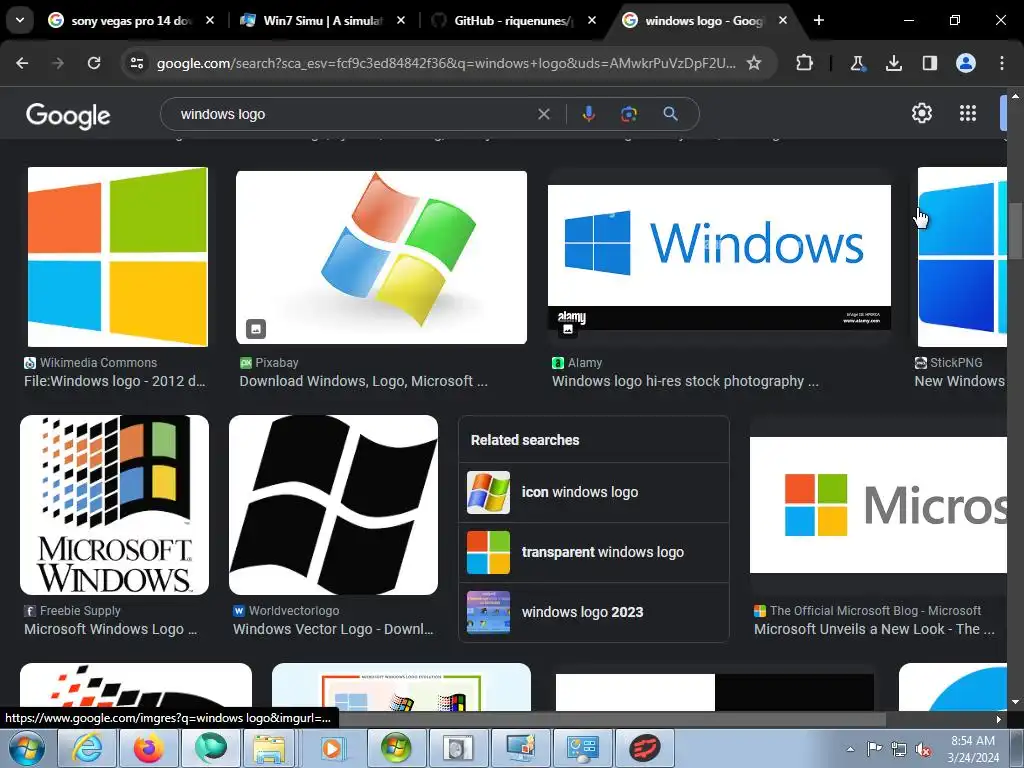Search by image with Google Lens
Screen dimensions: 1024x768
click(x=628, y=114)
